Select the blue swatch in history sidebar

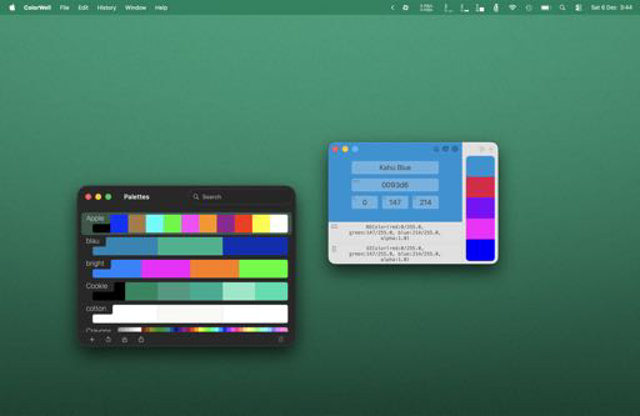[x=480, y=167]
